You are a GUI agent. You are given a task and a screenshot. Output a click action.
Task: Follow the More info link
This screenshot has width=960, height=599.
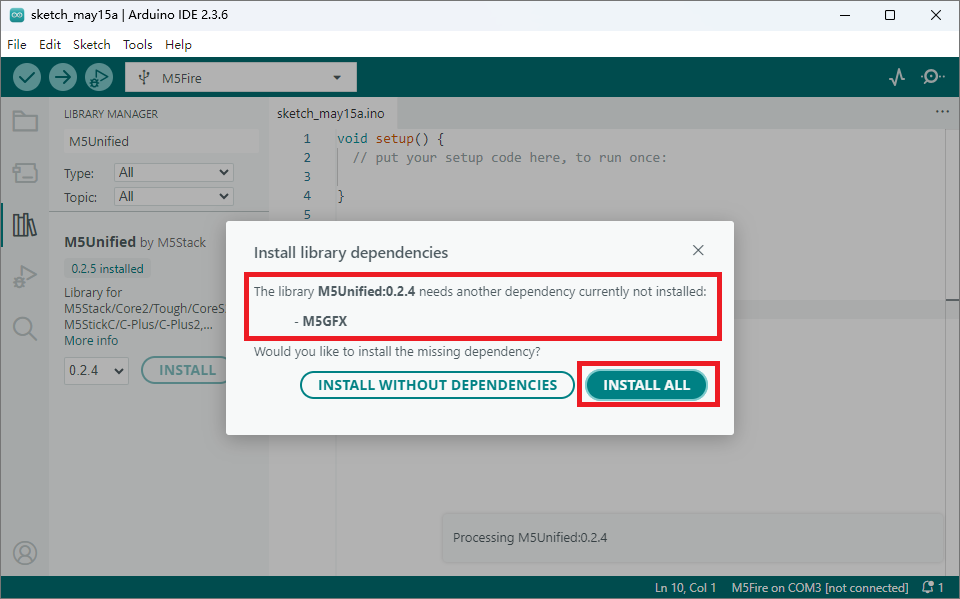91,341
